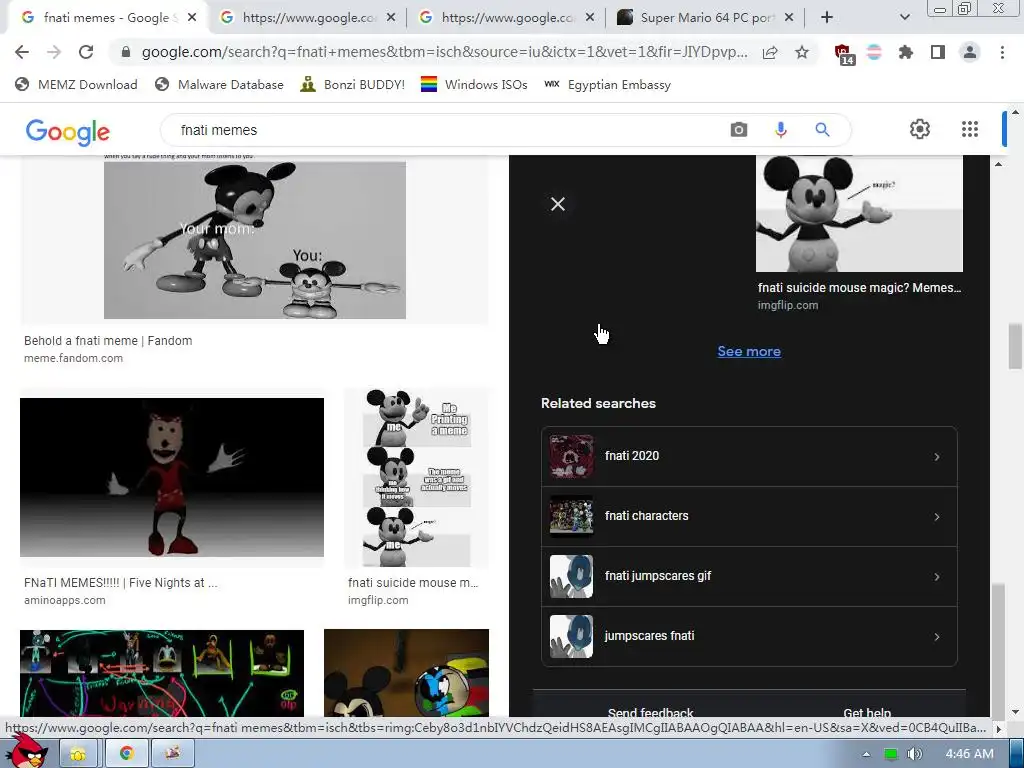This screenshot has width=1024, height=768.
Task: Open the Angry Birds start button
Action: 26,751
